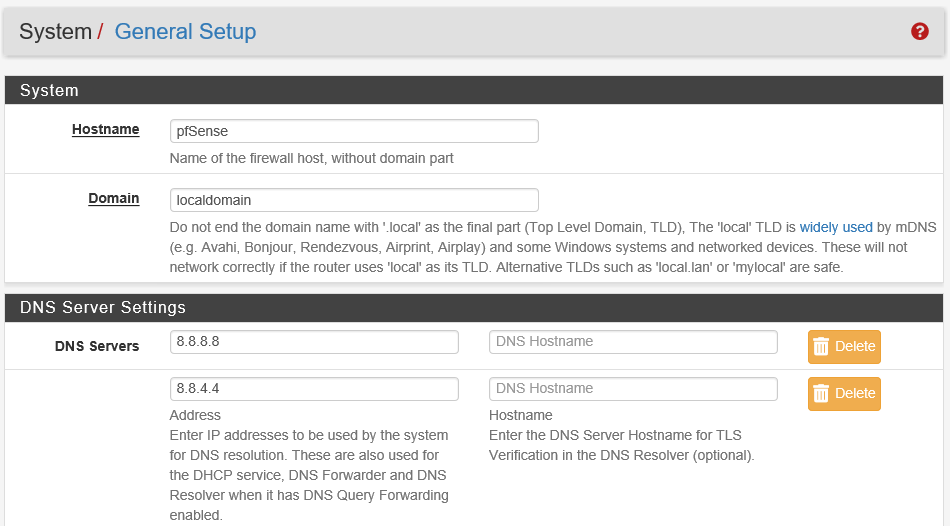The image size is (950, 526).
Task: Open the red help question mark icon
Action: [919, 32]
